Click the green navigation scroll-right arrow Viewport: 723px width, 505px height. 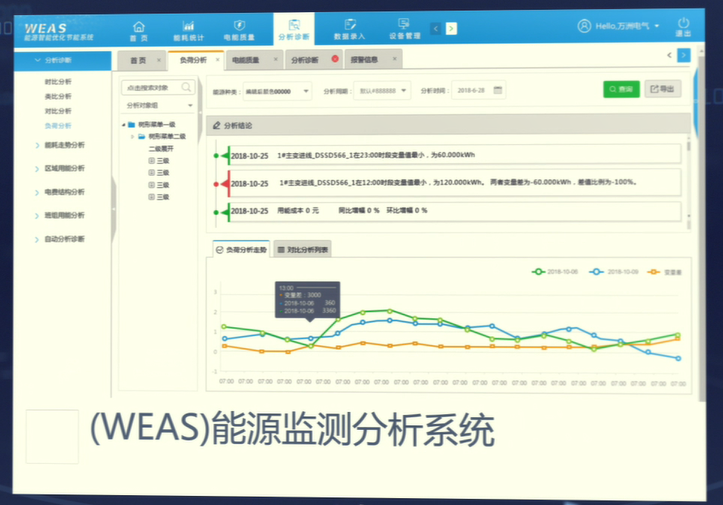point(451,29)
